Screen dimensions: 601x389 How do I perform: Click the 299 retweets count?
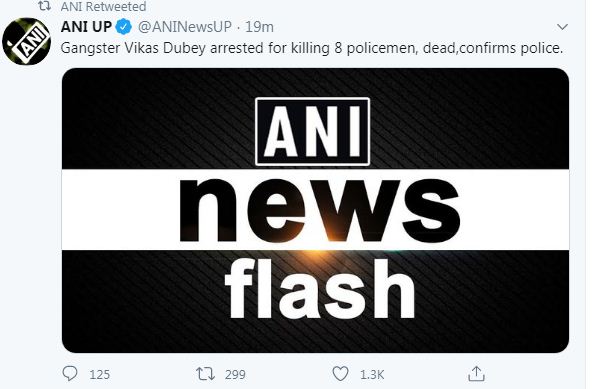(235, 374)
